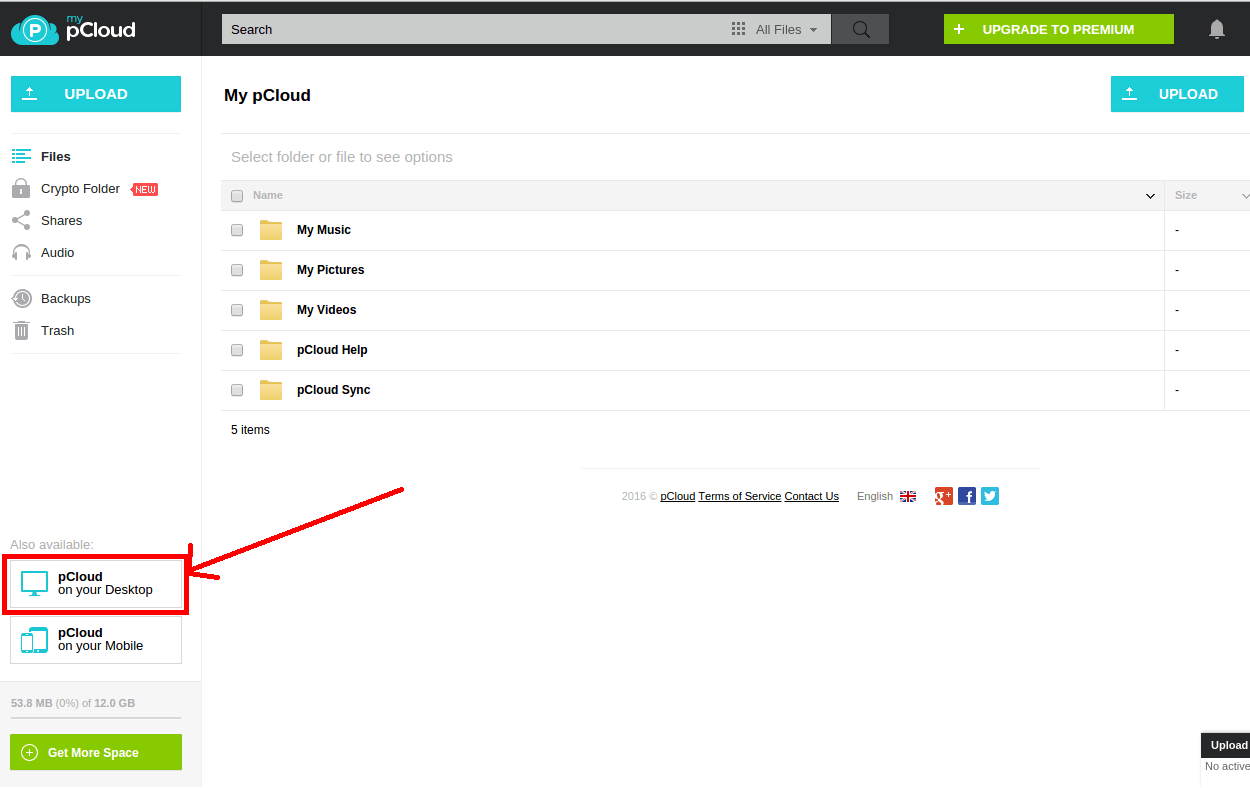Open the My Pictures folder name
Image resolution: width=1250 pixels, height=788 pixels.
[x=331, y=270]
